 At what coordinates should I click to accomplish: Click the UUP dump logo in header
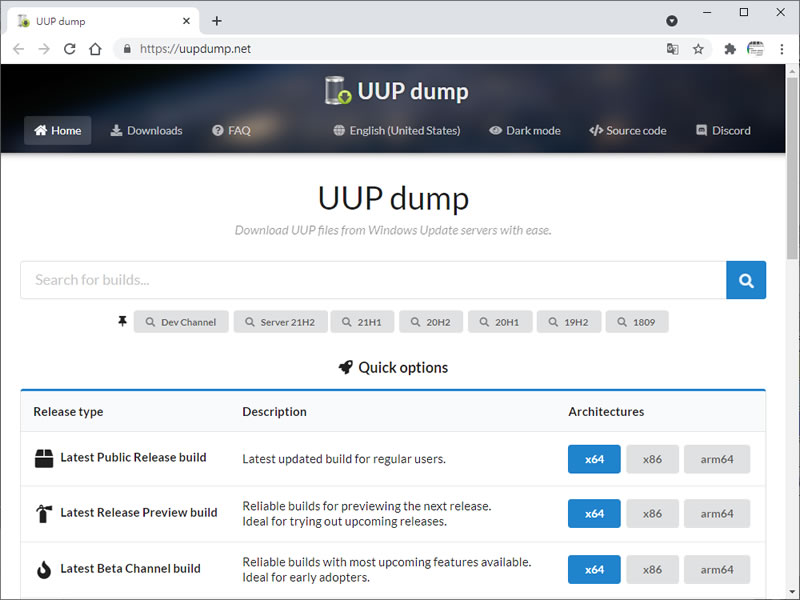(396, 91)
